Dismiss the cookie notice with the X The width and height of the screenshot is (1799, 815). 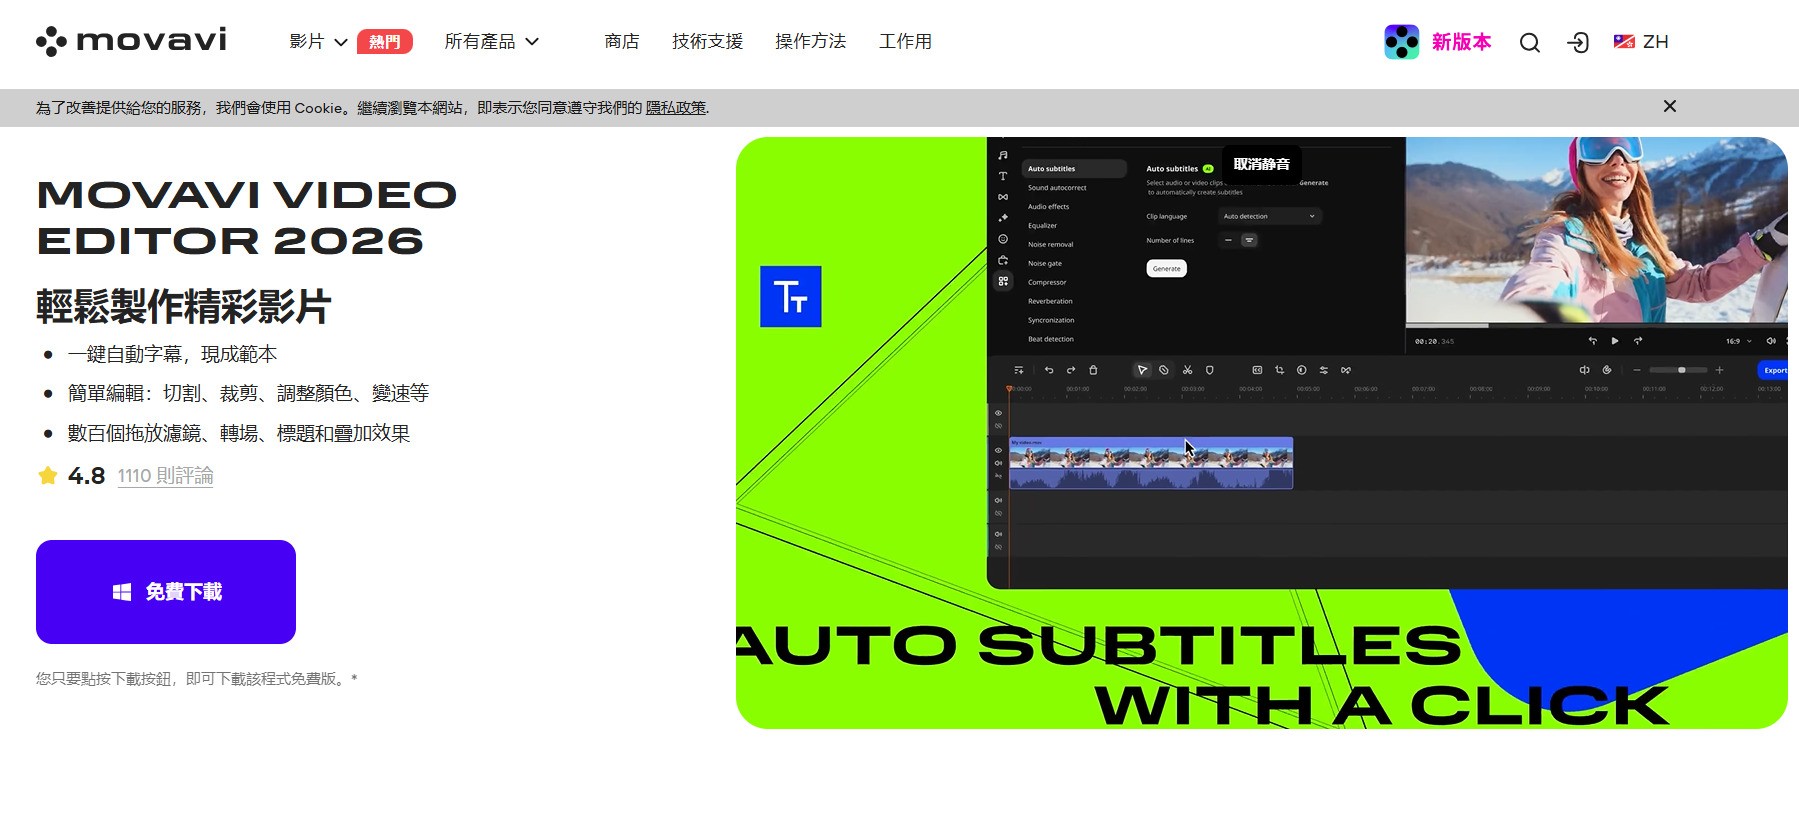[1669, 106]
